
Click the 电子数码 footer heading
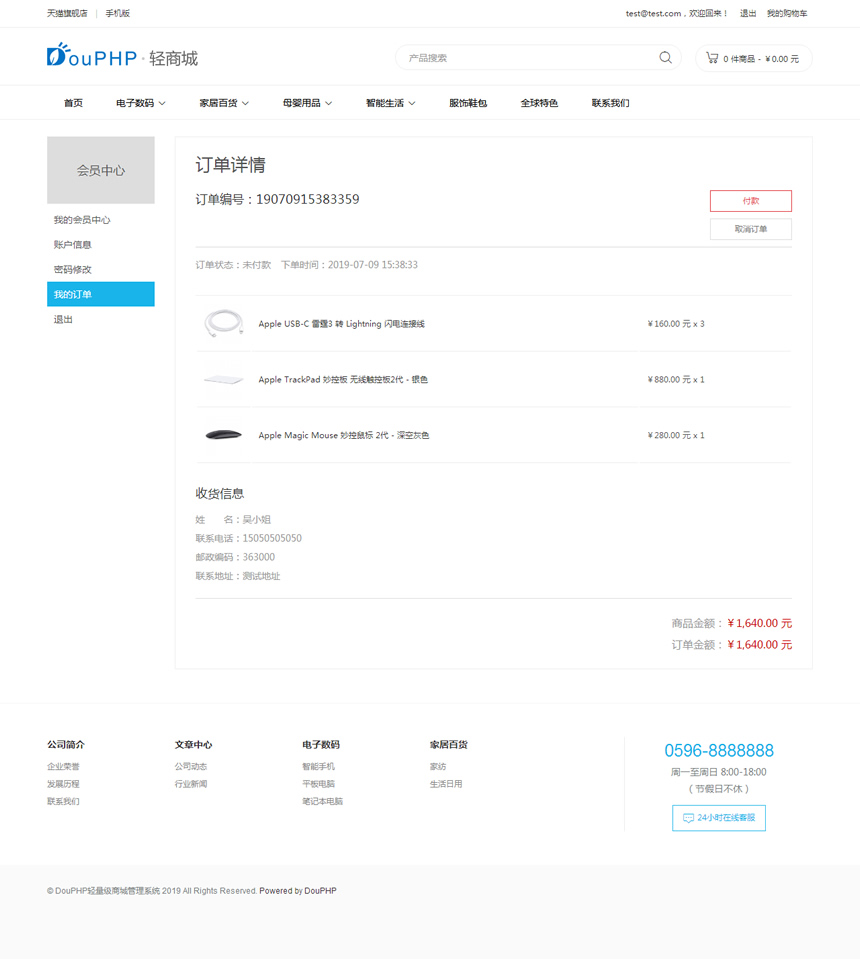tap(321, 744)
